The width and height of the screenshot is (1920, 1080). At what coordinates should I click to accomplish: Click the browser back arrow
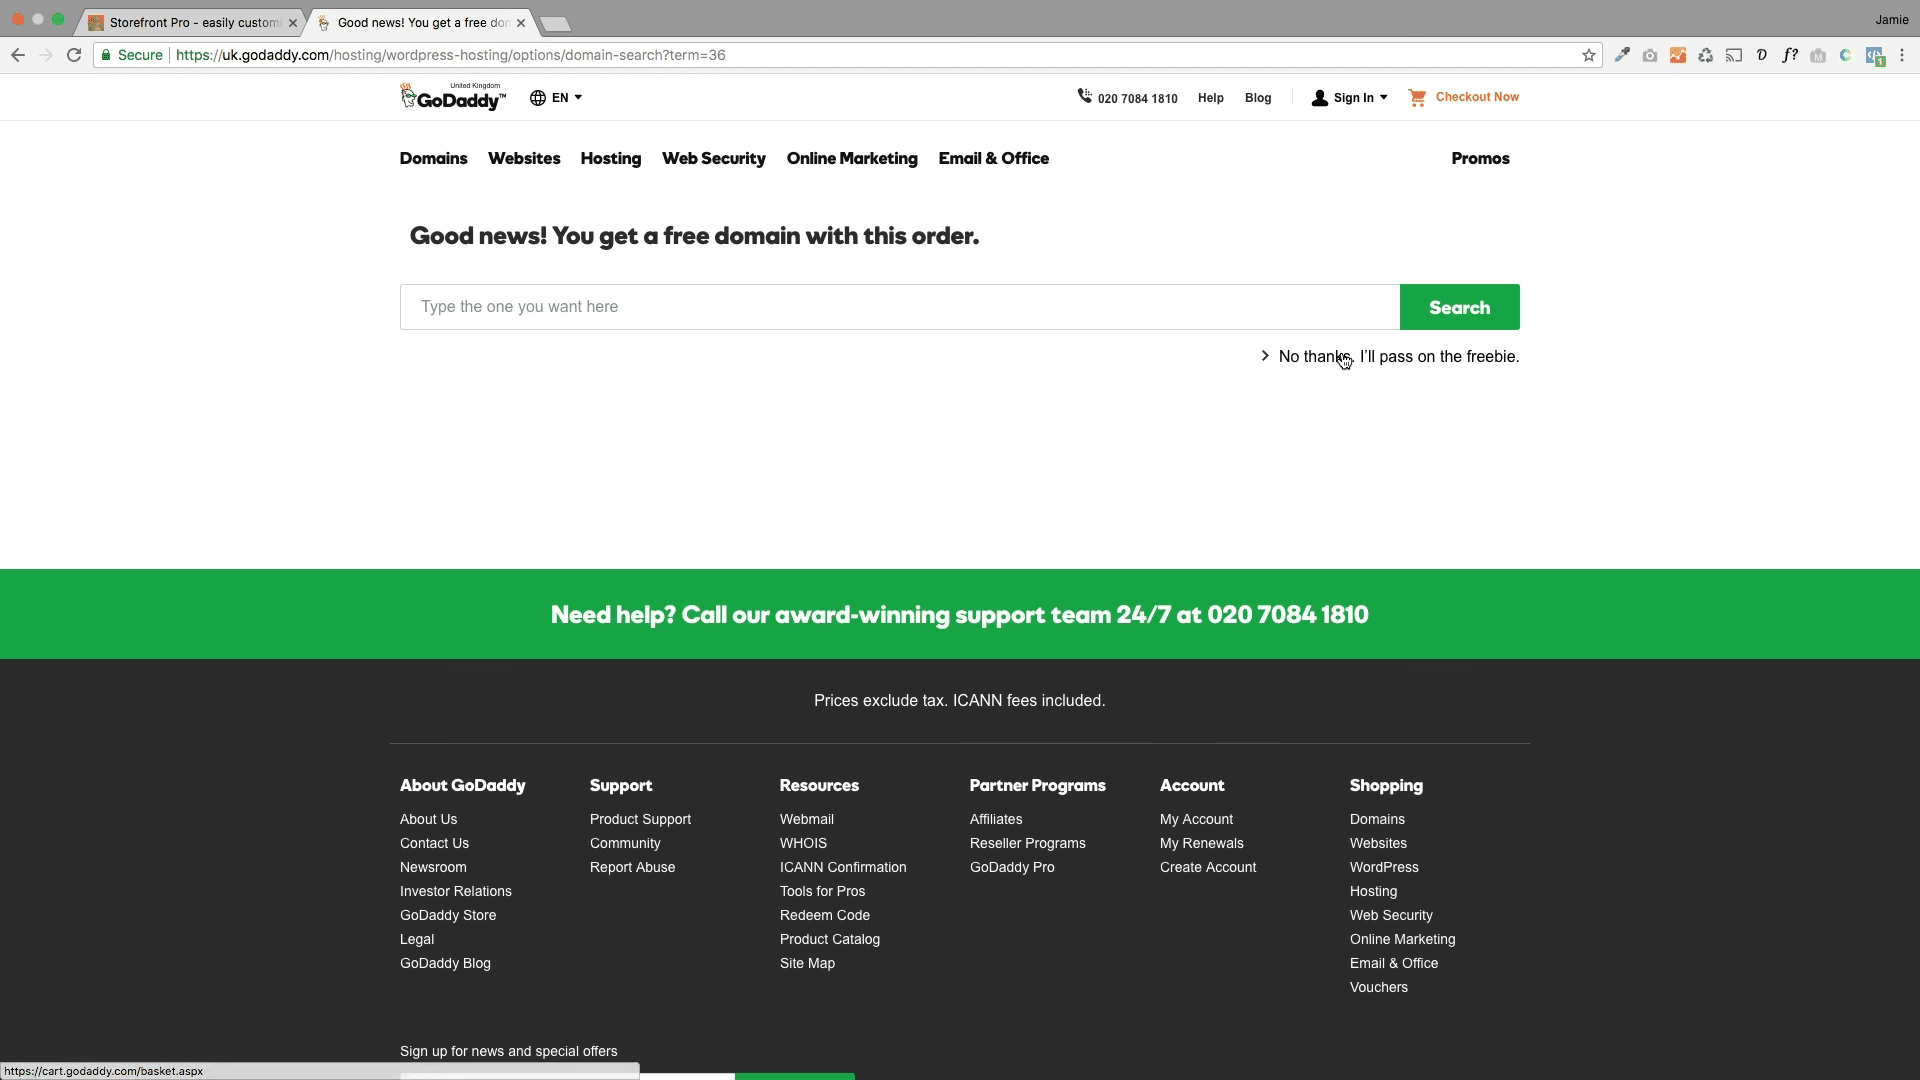[18, 55]
